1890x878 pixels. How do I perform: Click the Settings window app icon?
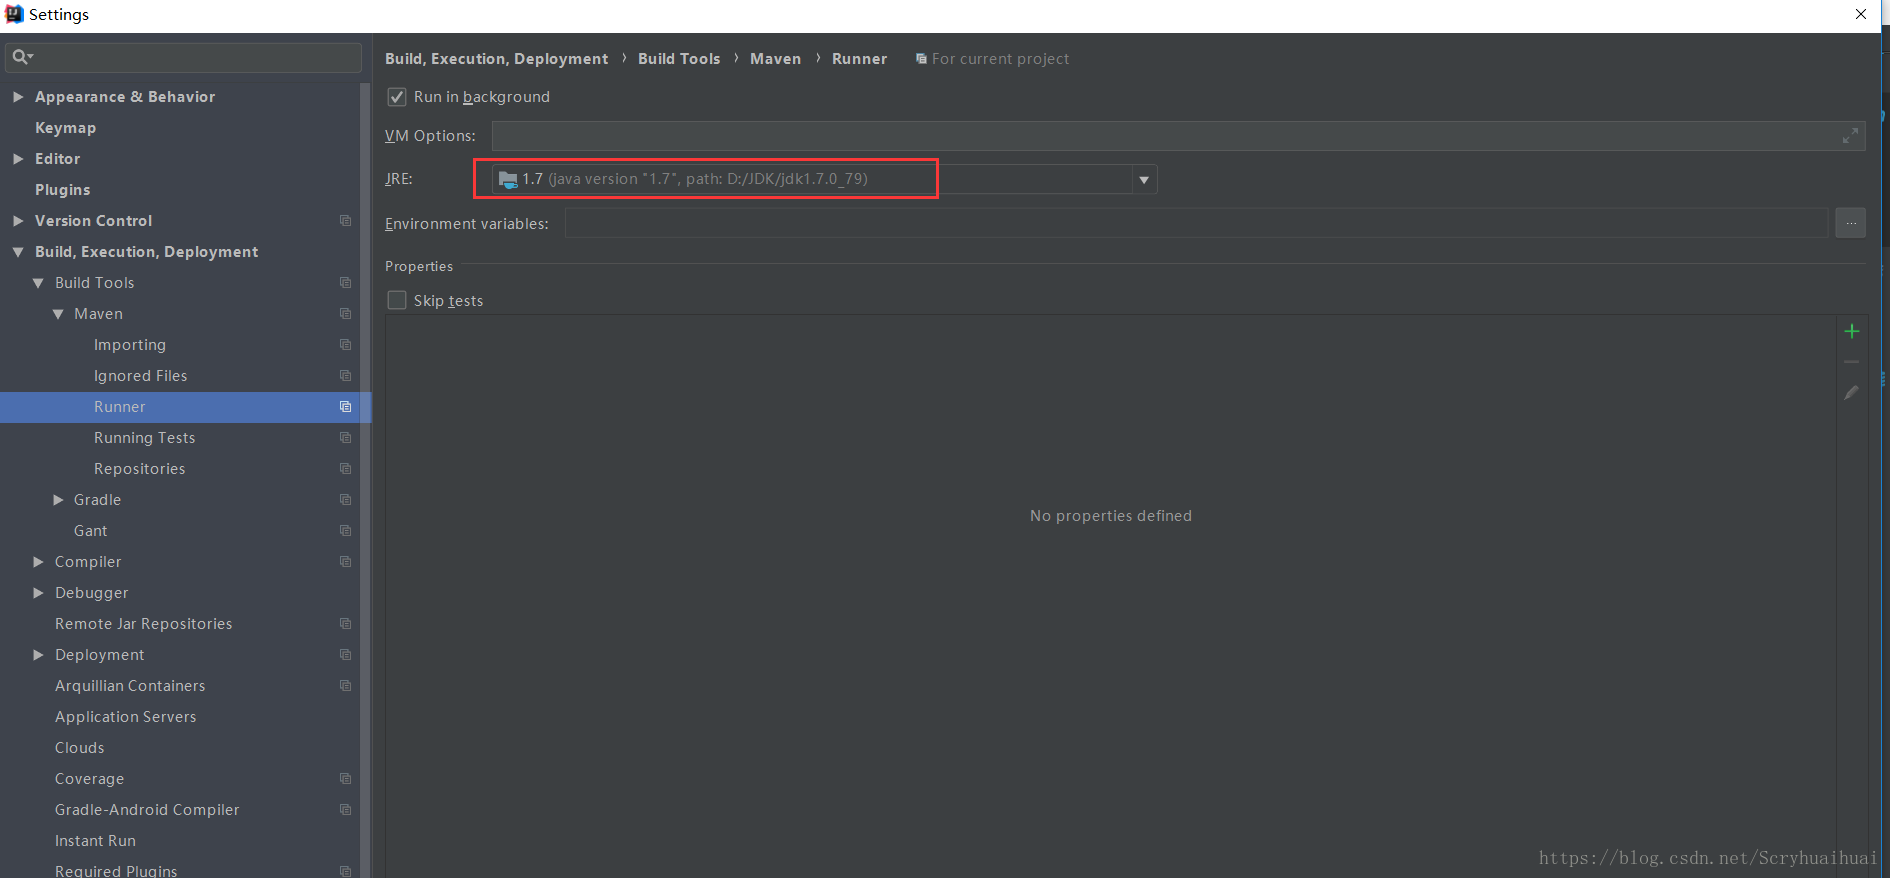click(x=14, y=14)
